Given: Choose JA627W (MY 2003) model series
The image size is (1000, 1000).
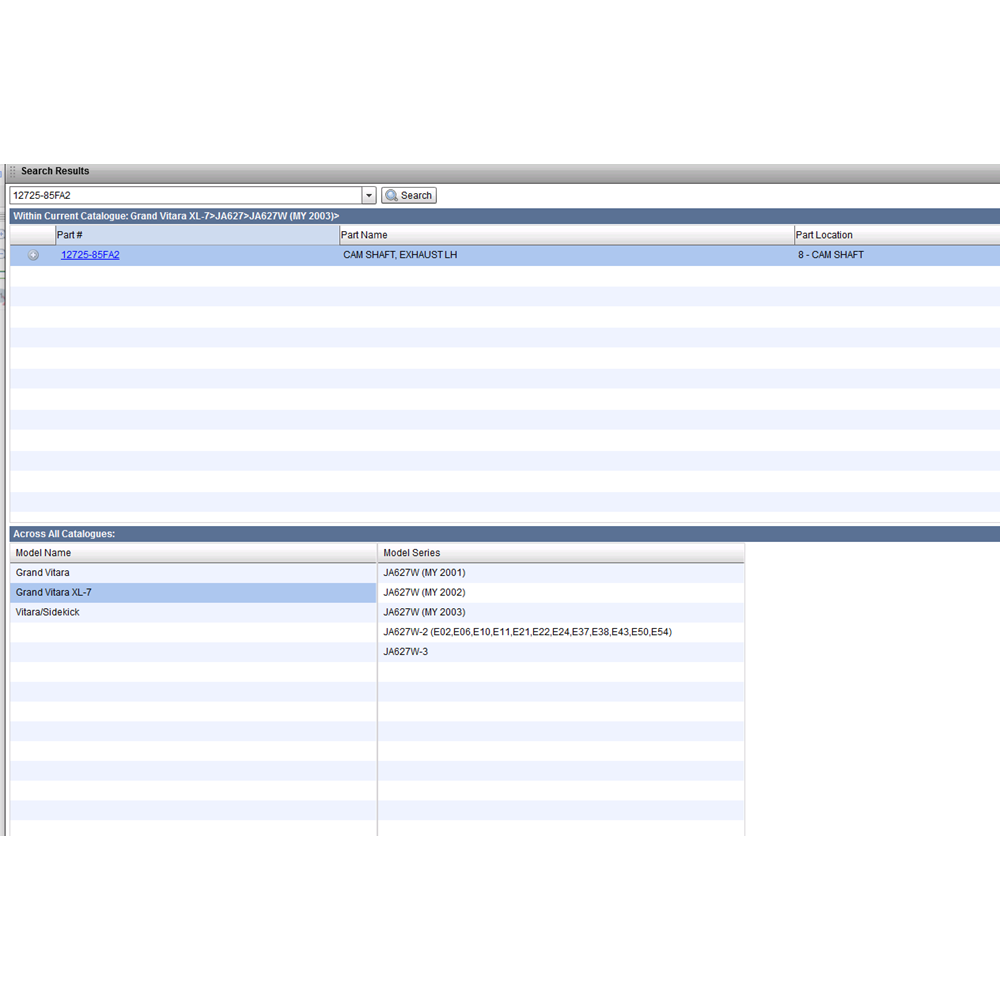Looking at the screenshot, I should pos(424,612).
